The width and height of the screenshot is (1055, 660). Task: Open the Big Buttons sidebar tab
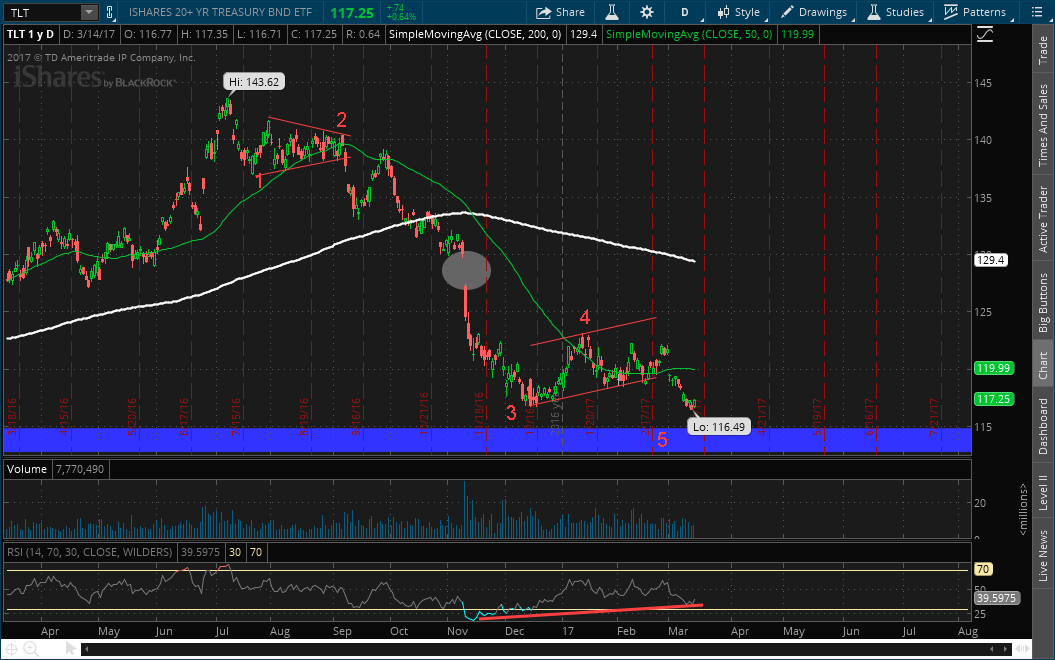click(x=1043, y=303)
